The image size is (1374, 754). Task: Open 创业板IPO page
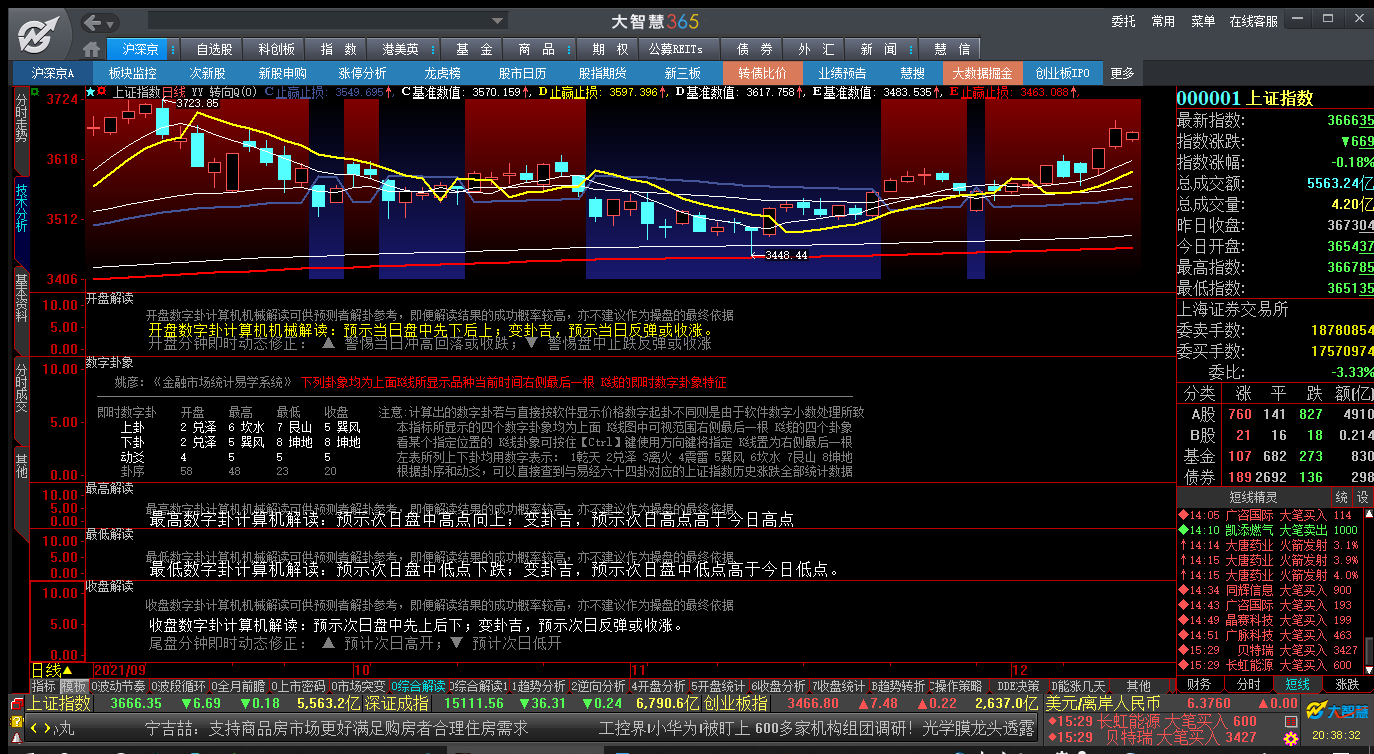[1062, 73]
